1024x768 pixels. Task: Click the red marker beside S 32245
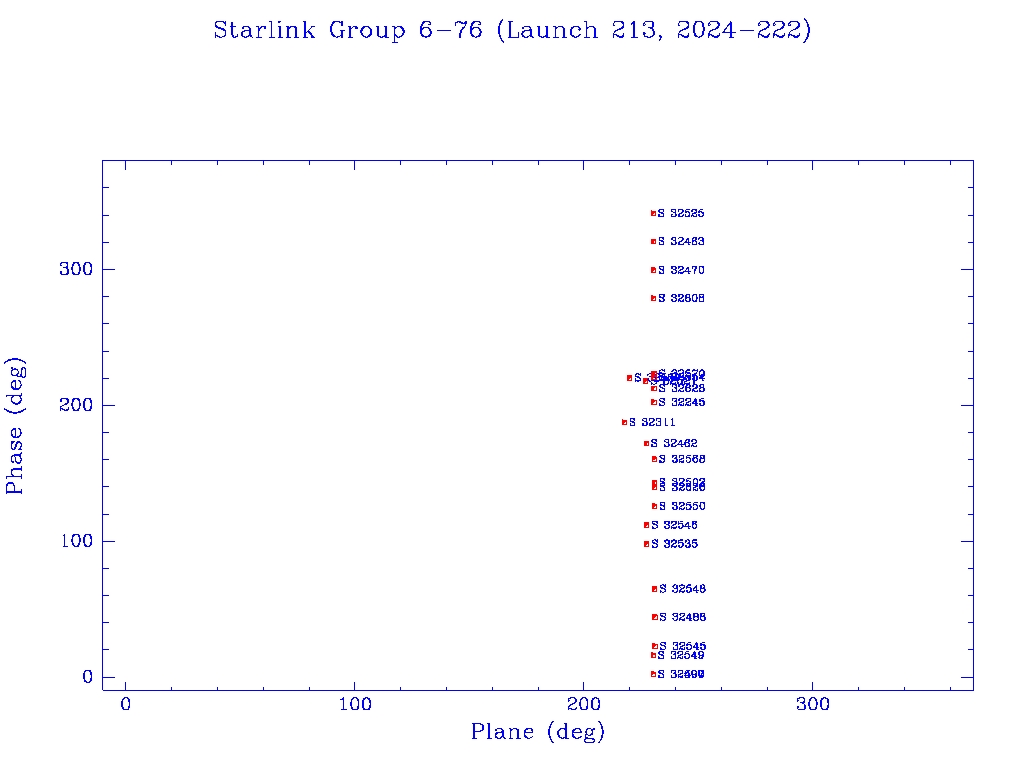[x=654, y=402]
